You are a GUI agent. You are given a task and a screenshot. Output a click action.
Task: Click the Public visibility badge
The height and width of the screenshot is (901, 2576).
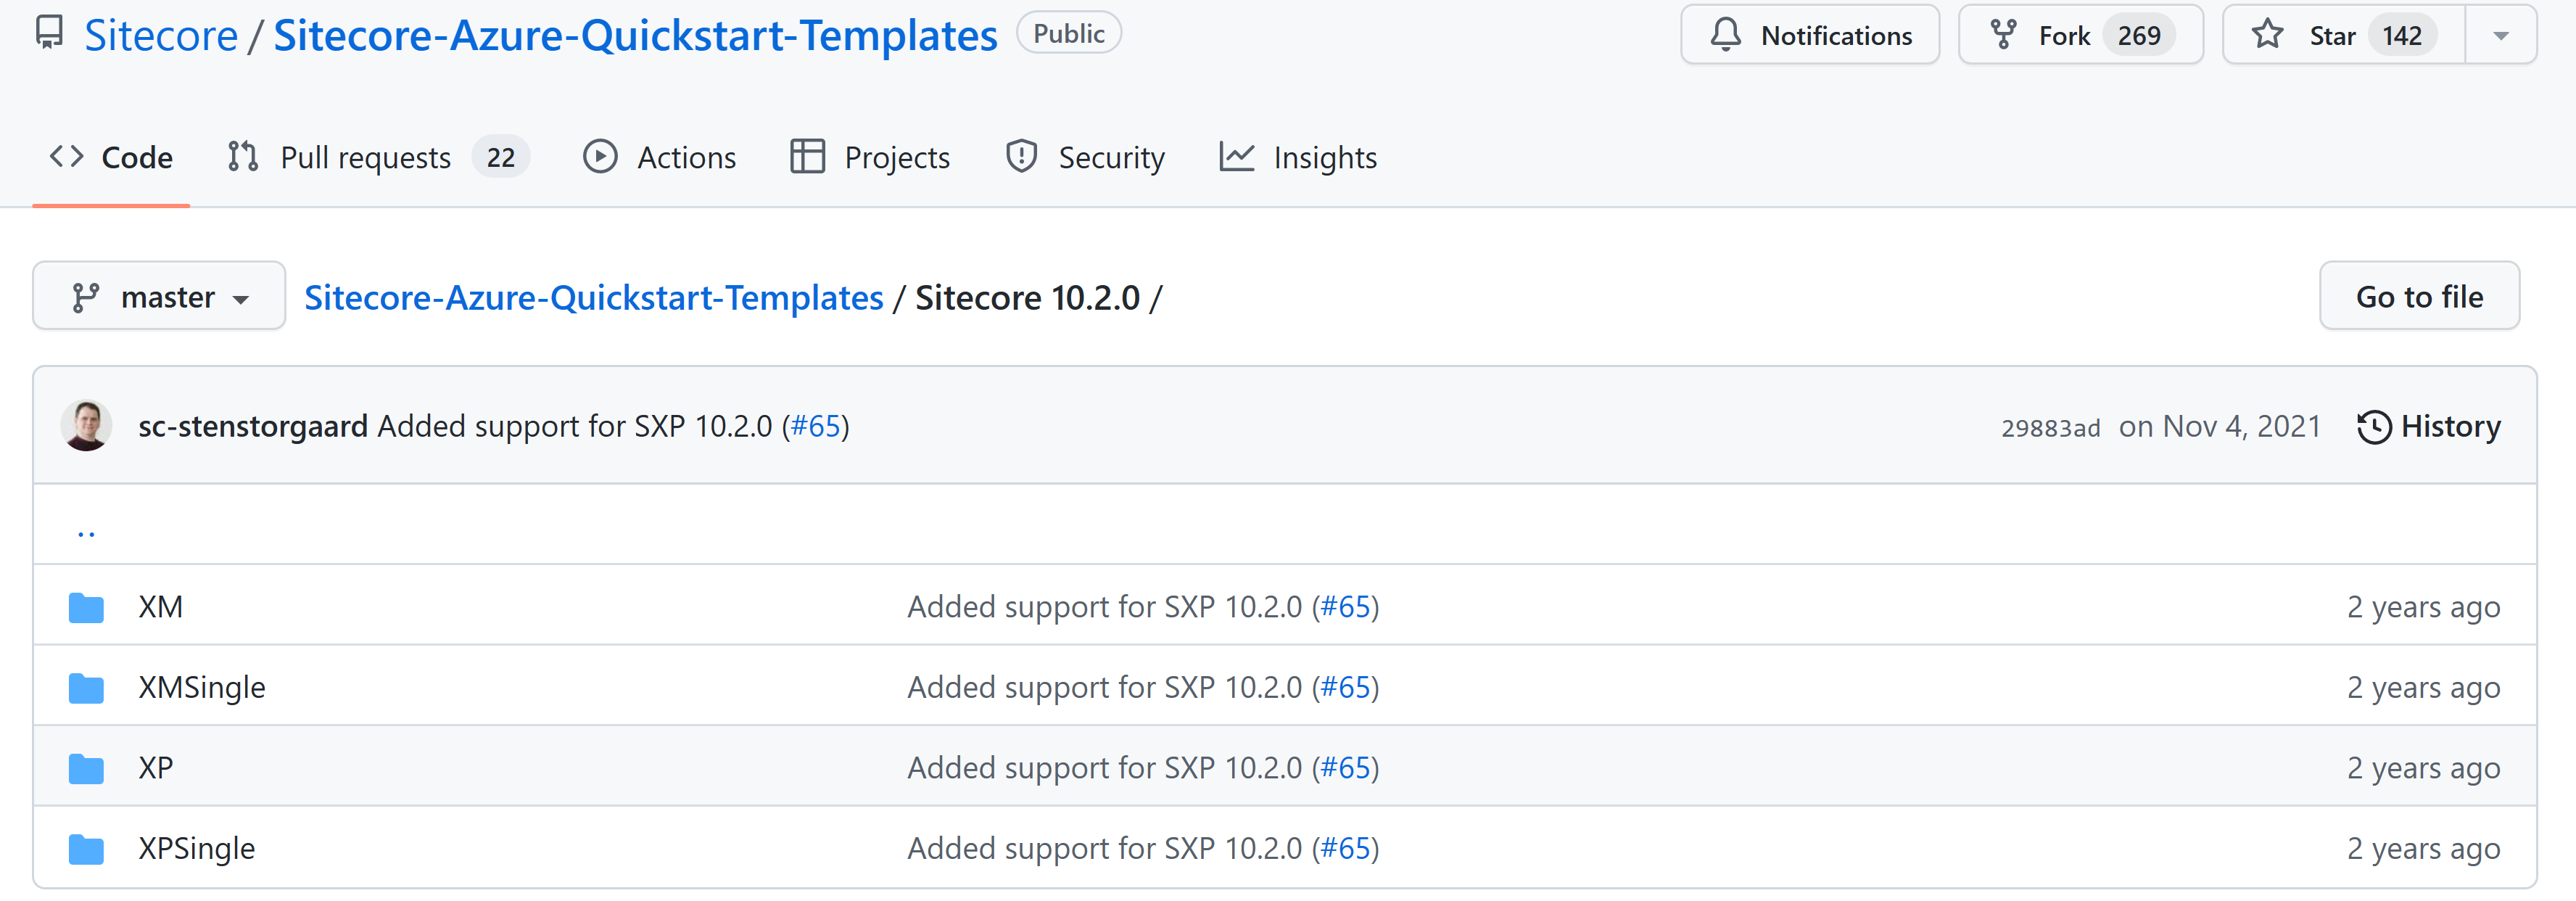[1068, 33]
